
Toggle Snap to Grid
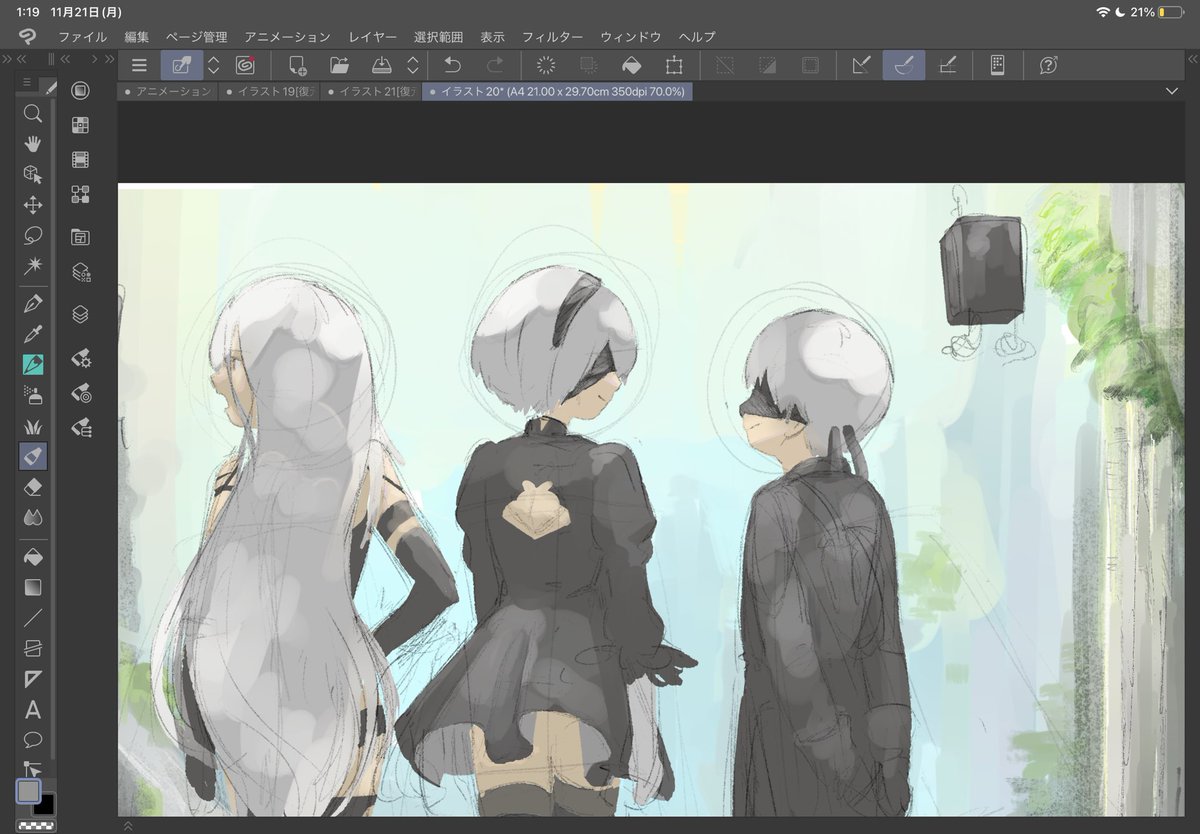[x=947, y=65]
